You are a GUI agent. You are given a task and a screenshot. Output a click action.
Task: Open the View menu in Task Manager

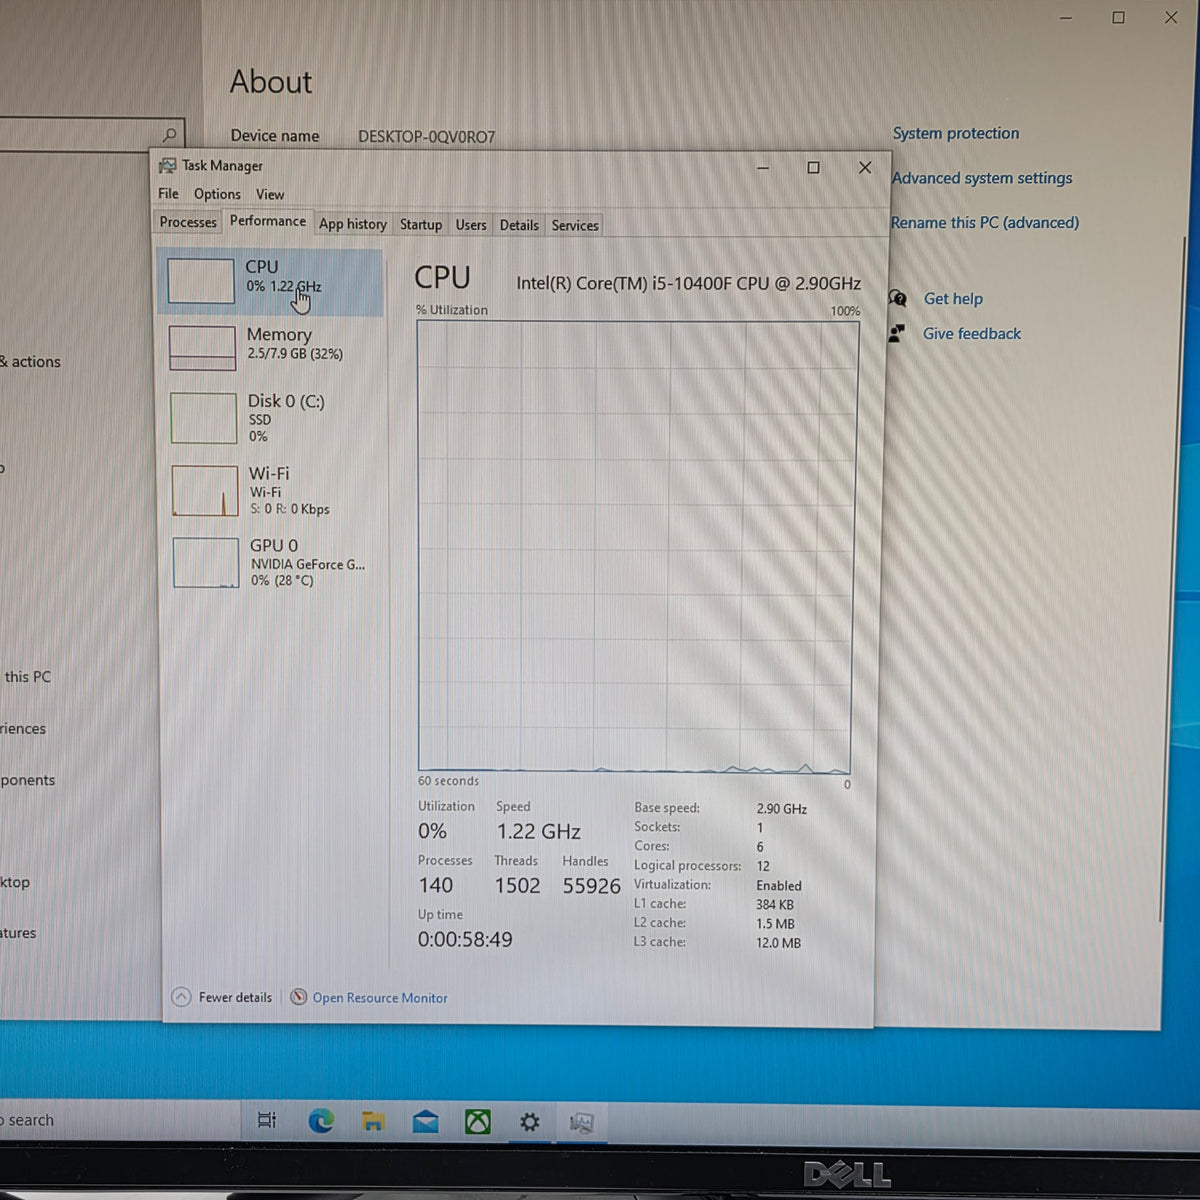pyautogui.click(x=270, y=194)
